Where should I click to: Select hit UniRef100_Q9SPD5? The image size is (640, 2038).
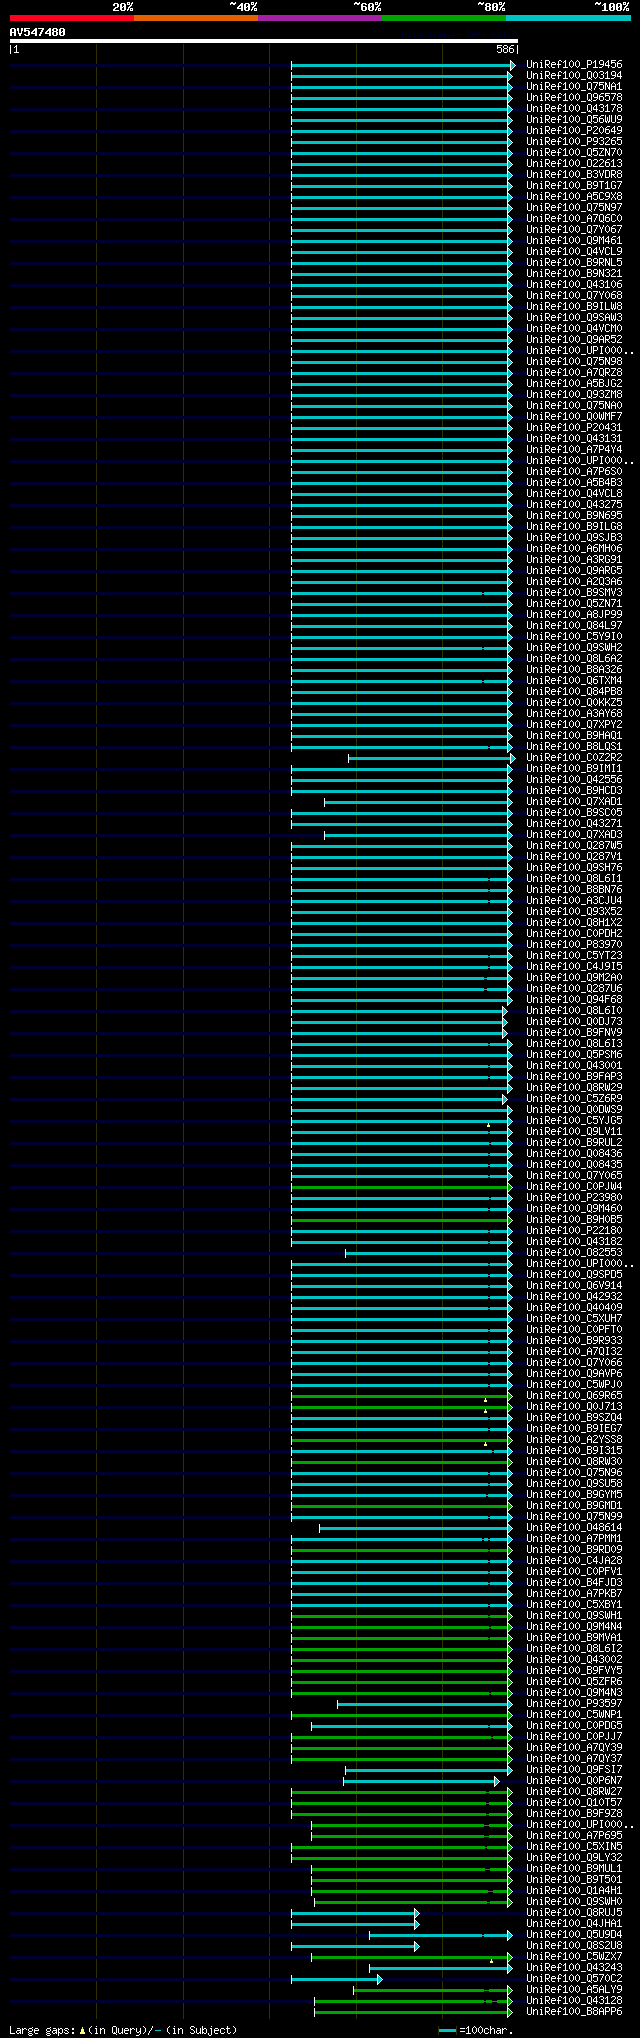[x=574, y=1275]
